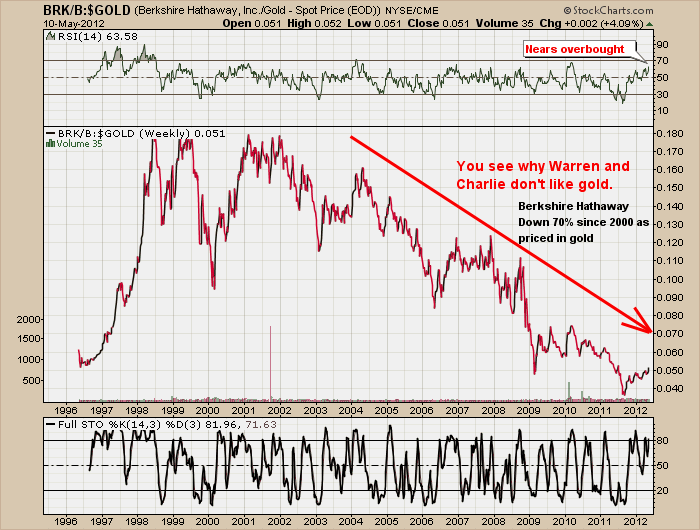
Task: Click the 80 level on stochastic scale
Action: 662,441
